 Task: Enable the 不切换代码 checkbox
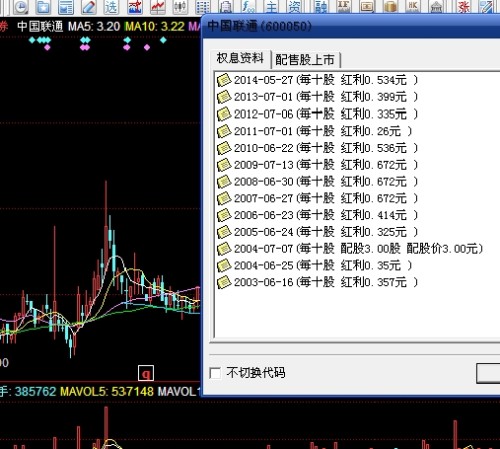click(x=215, y=373)
